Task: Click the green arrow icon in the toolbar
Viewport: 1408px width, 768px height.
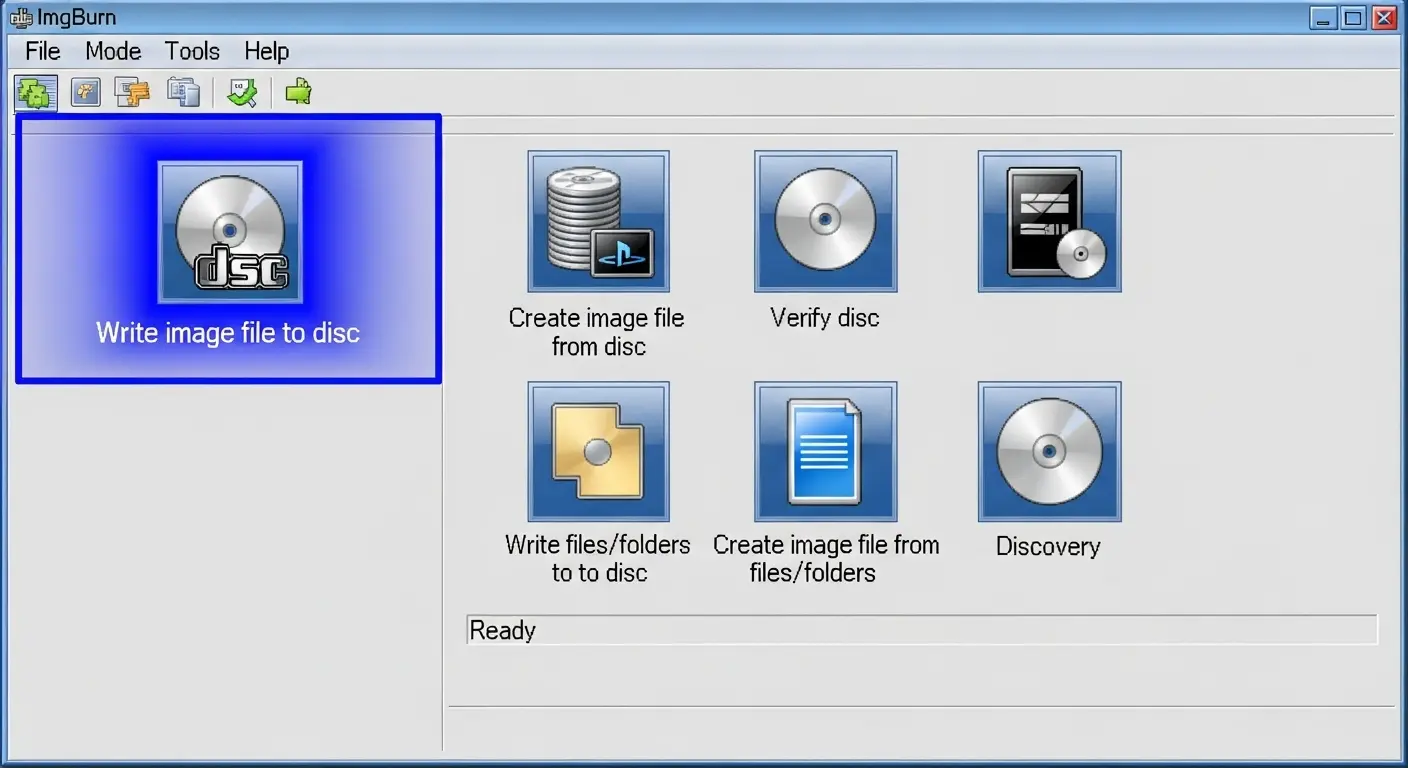Action: click(298, 93)
